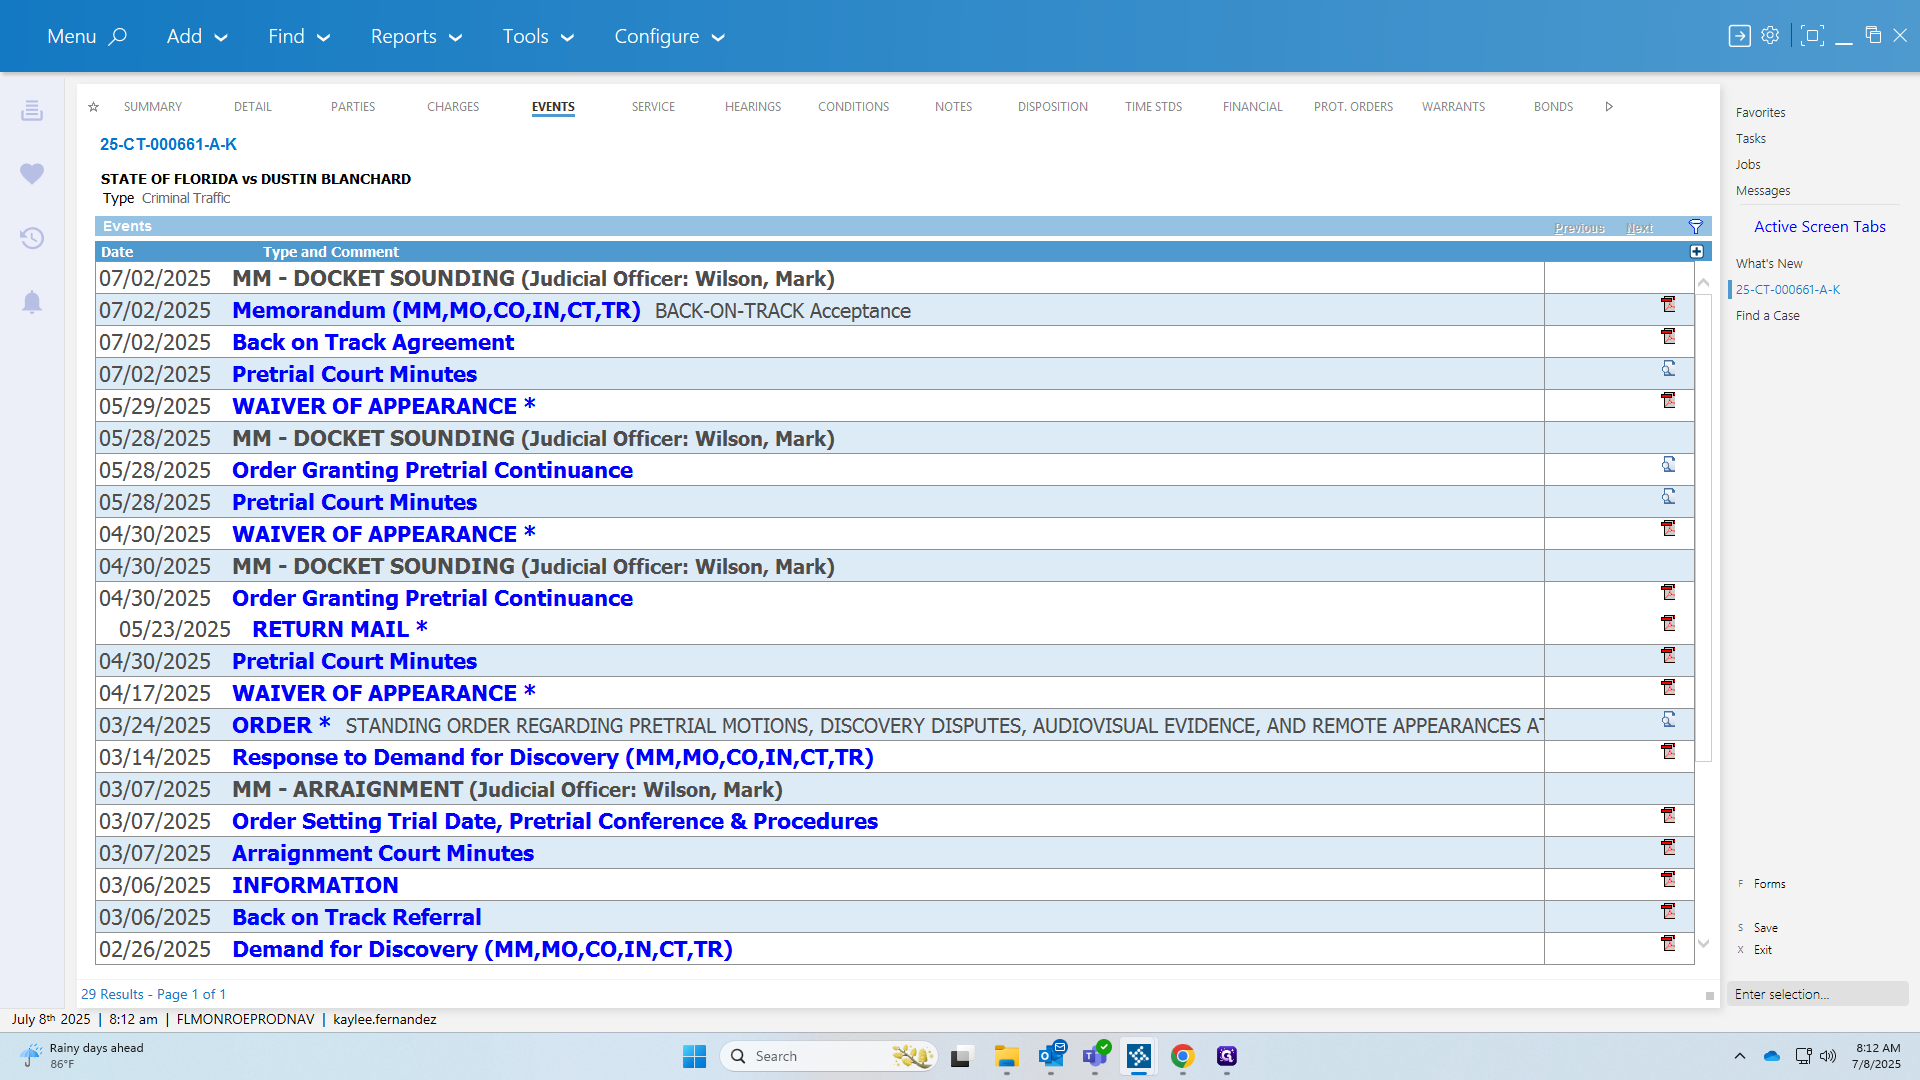Open the Reports dropdown menu
1920x1080 pixels.
coord(416,36)
